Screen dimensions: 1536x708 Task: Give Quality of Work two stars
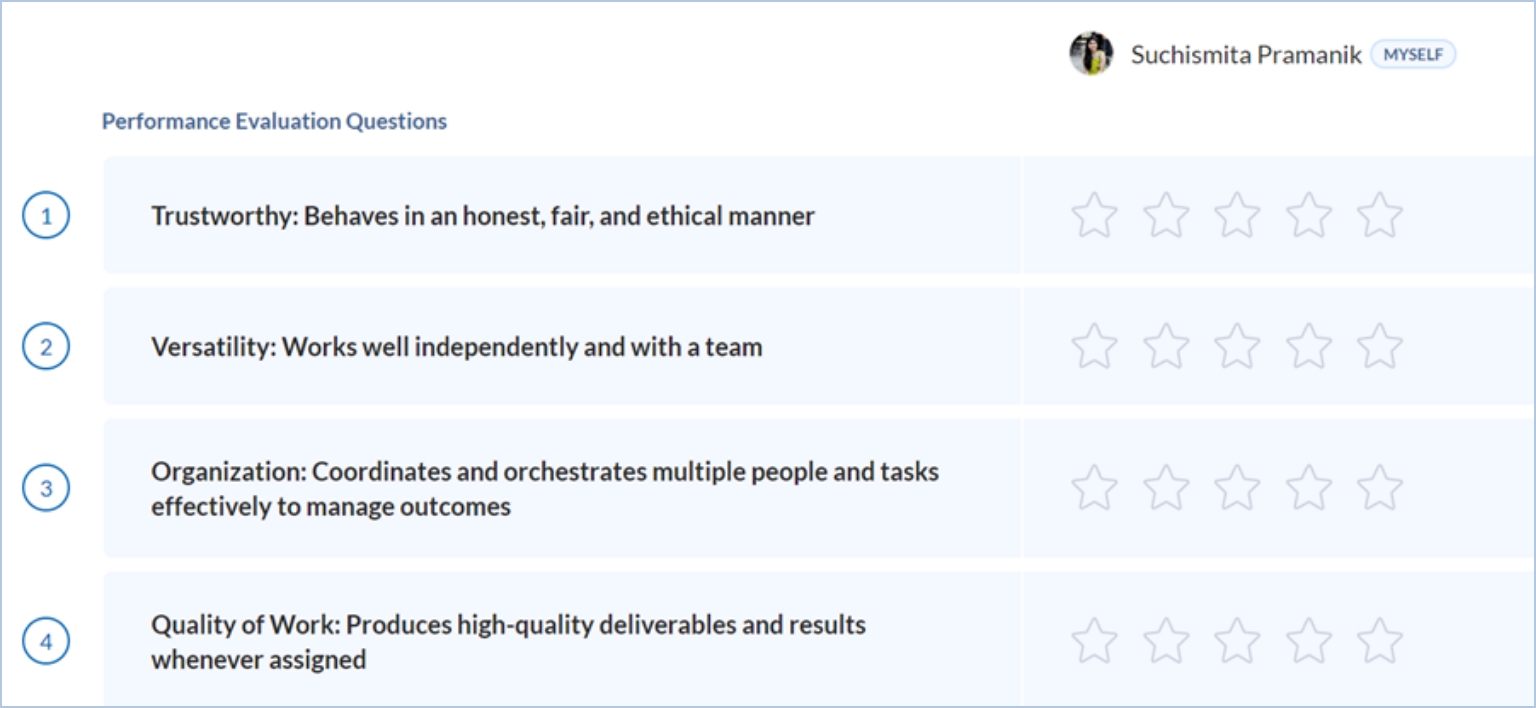pyautogui.click(x=1166, y=641)
